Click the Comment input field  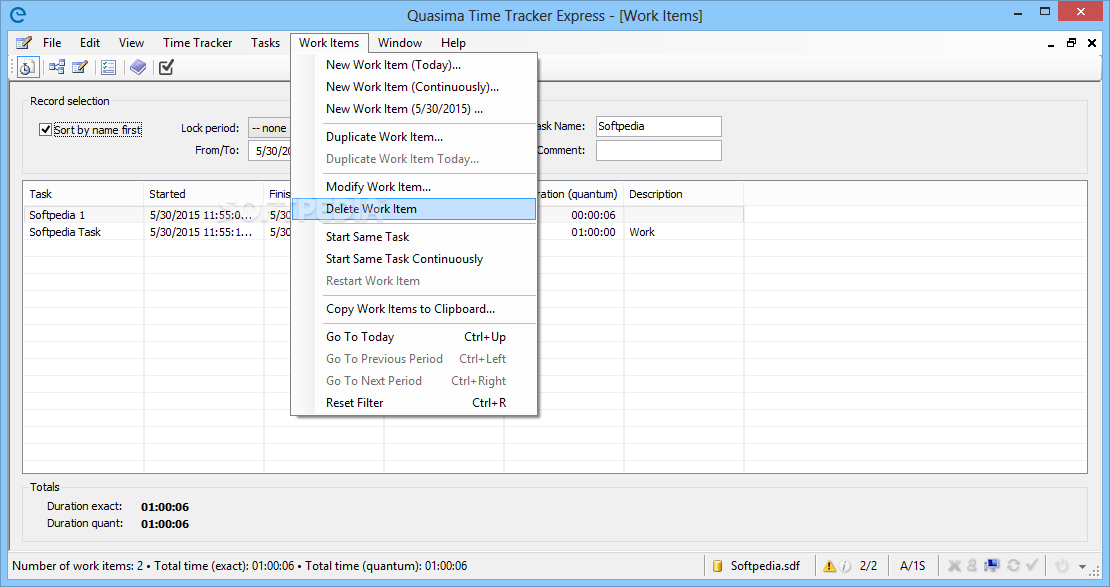click(658, 150)
